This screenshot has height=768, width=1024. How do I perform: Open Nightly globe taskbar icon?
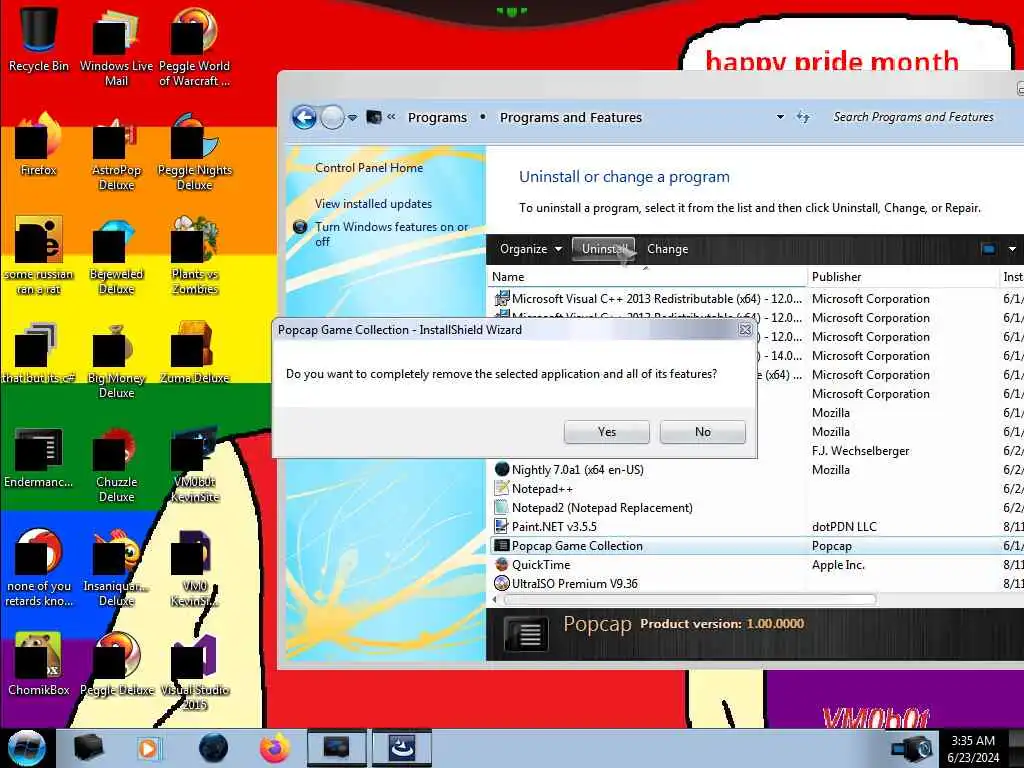214,748
